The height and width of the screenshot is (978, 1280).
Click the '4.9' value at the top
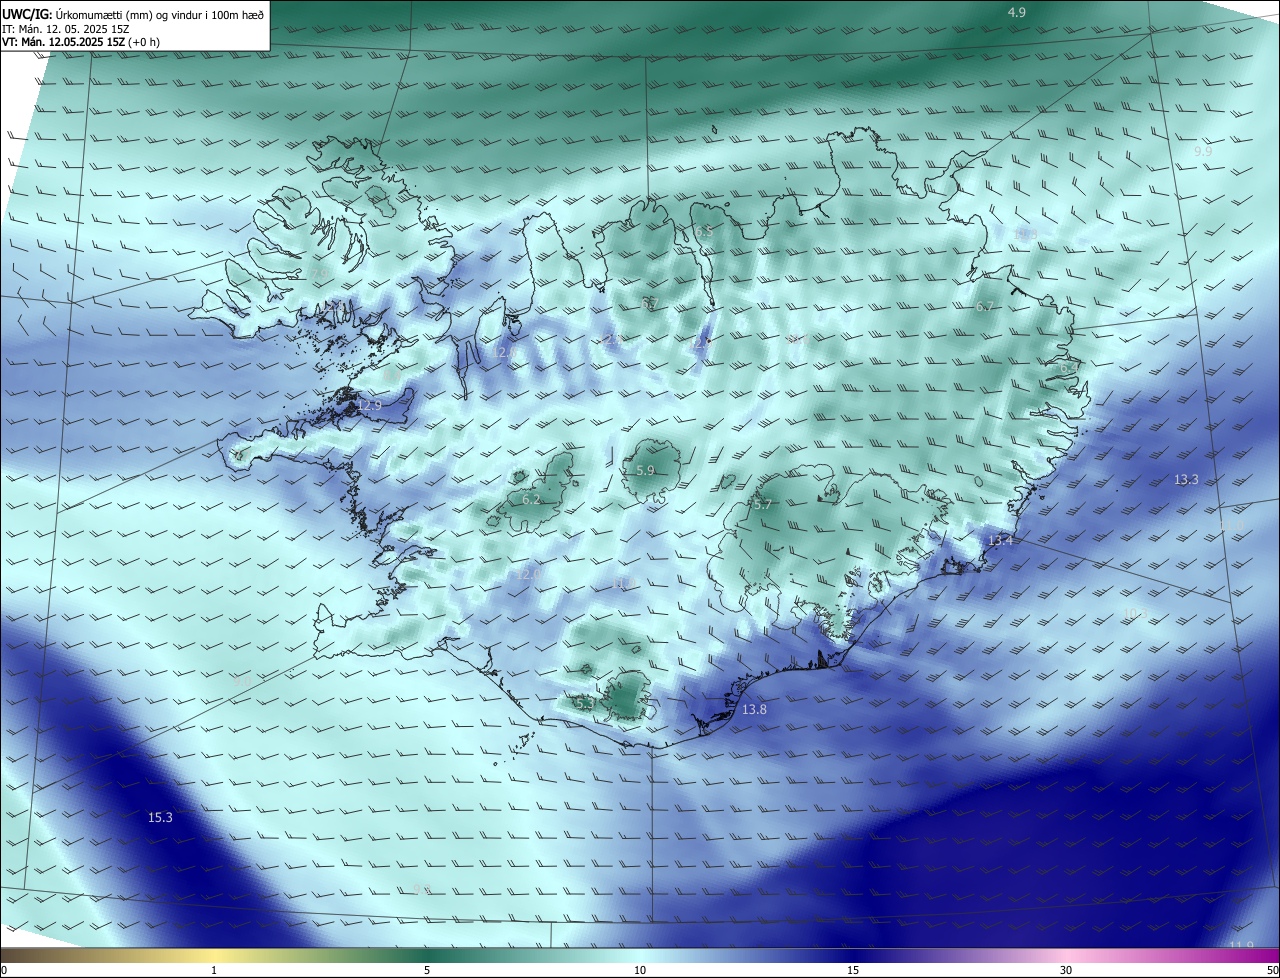1017,12
